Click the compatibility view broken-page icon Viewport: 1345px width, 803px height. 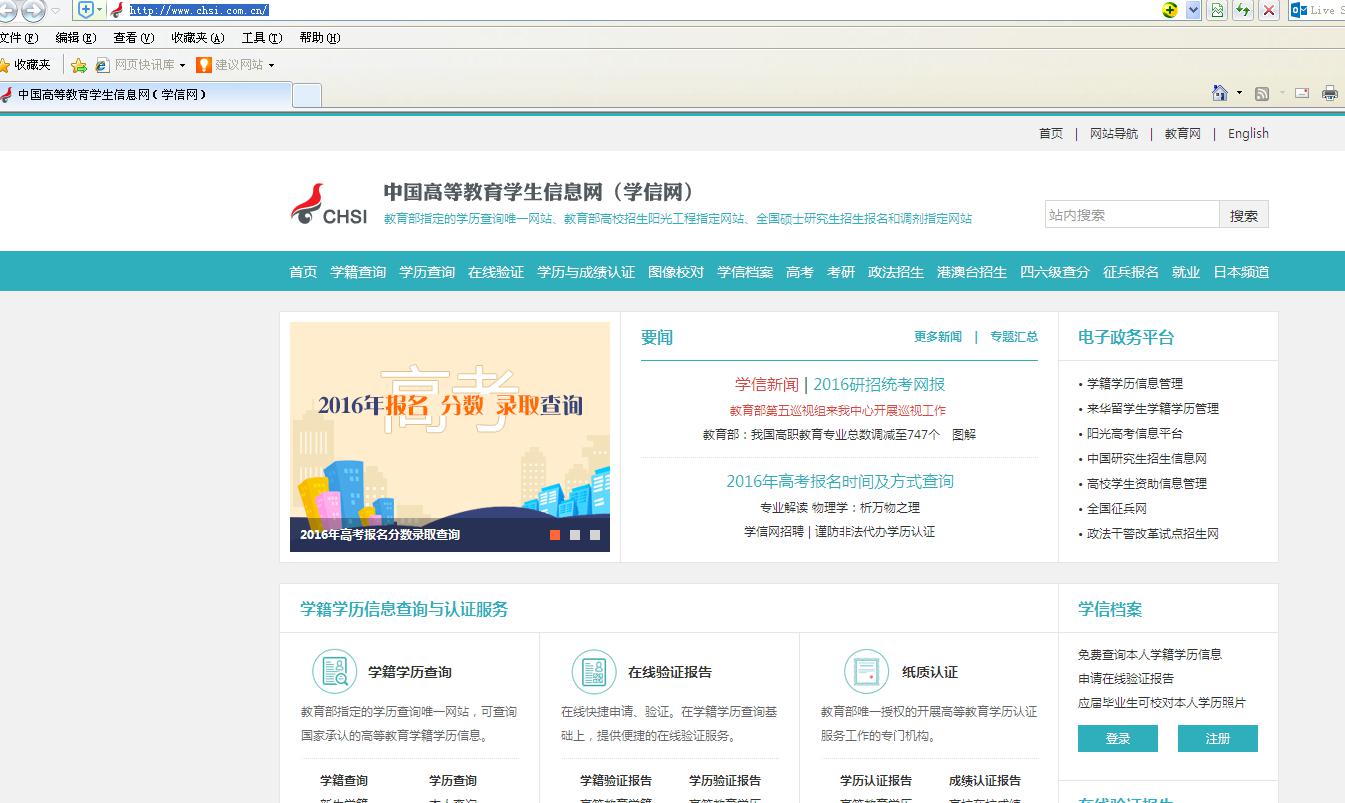1217,10
